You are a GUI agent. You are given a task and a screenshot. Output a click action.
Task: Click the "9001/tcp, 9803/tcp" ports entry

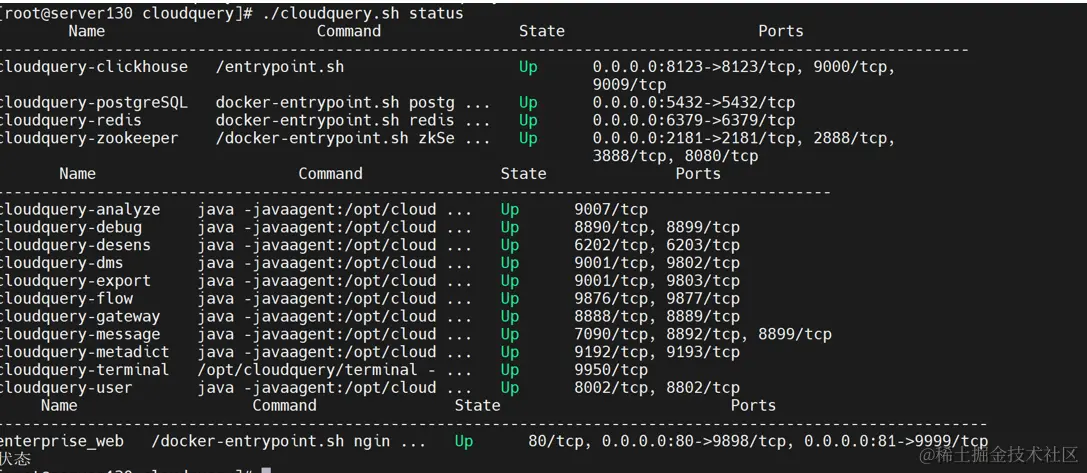pos(657,281)
